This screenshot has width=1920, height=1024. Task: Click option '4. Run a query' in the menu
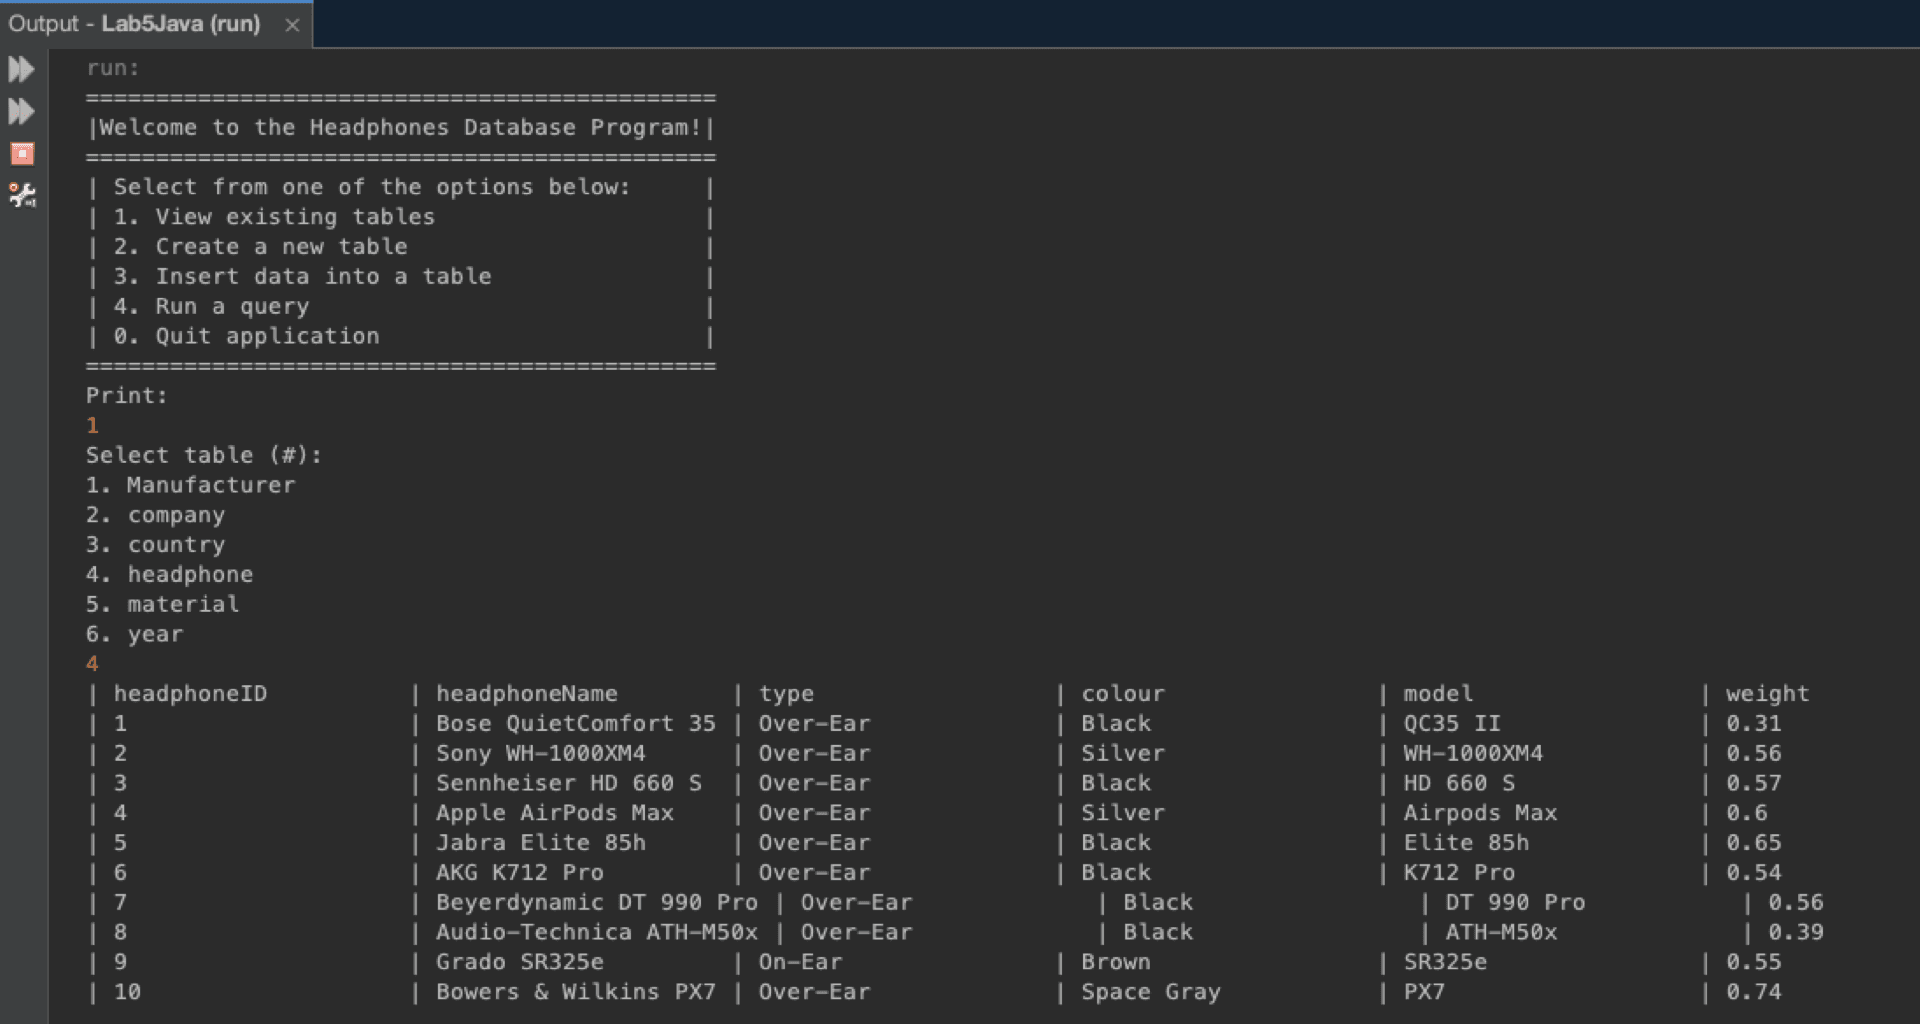[x=211, y=306]
